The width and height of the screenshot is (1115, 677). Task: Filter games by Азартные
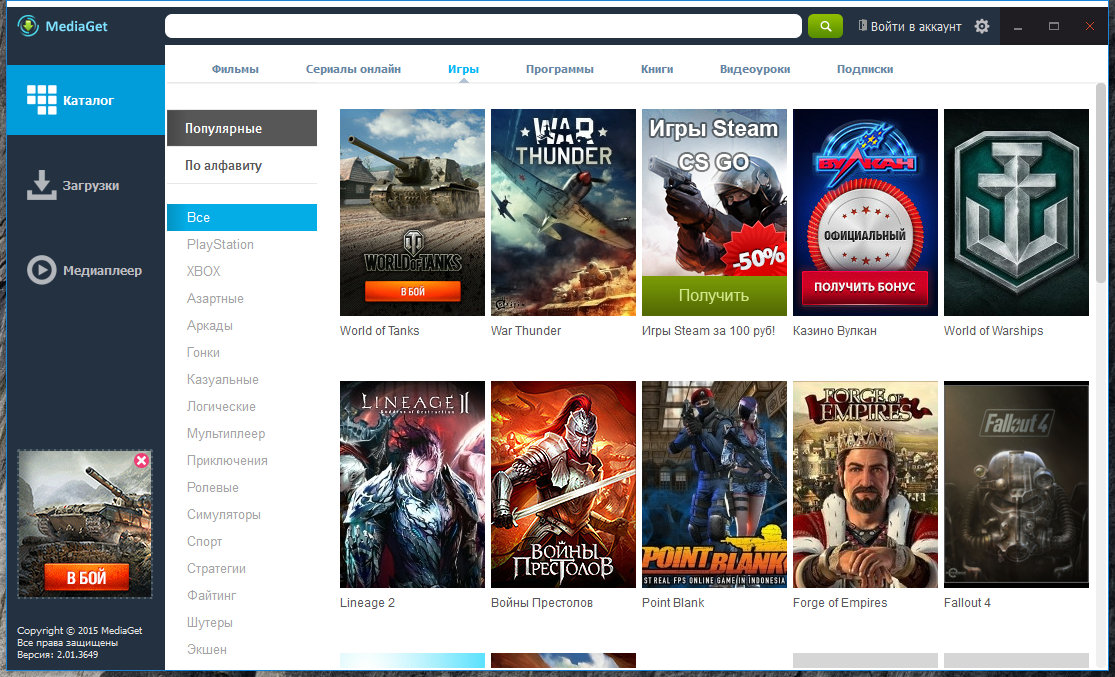point(215,299)
